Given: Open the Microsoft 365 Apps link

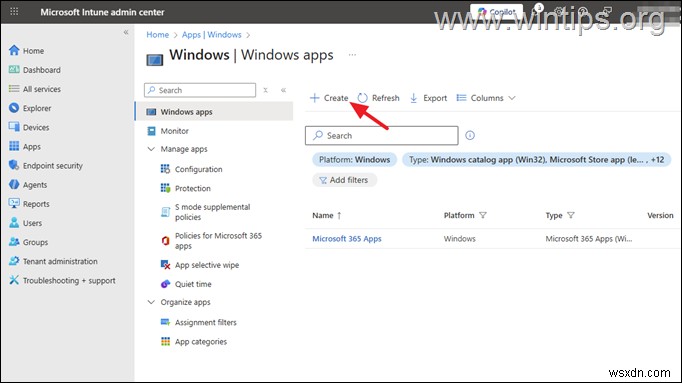Looking at the screenshot, I should coord(347,239).
